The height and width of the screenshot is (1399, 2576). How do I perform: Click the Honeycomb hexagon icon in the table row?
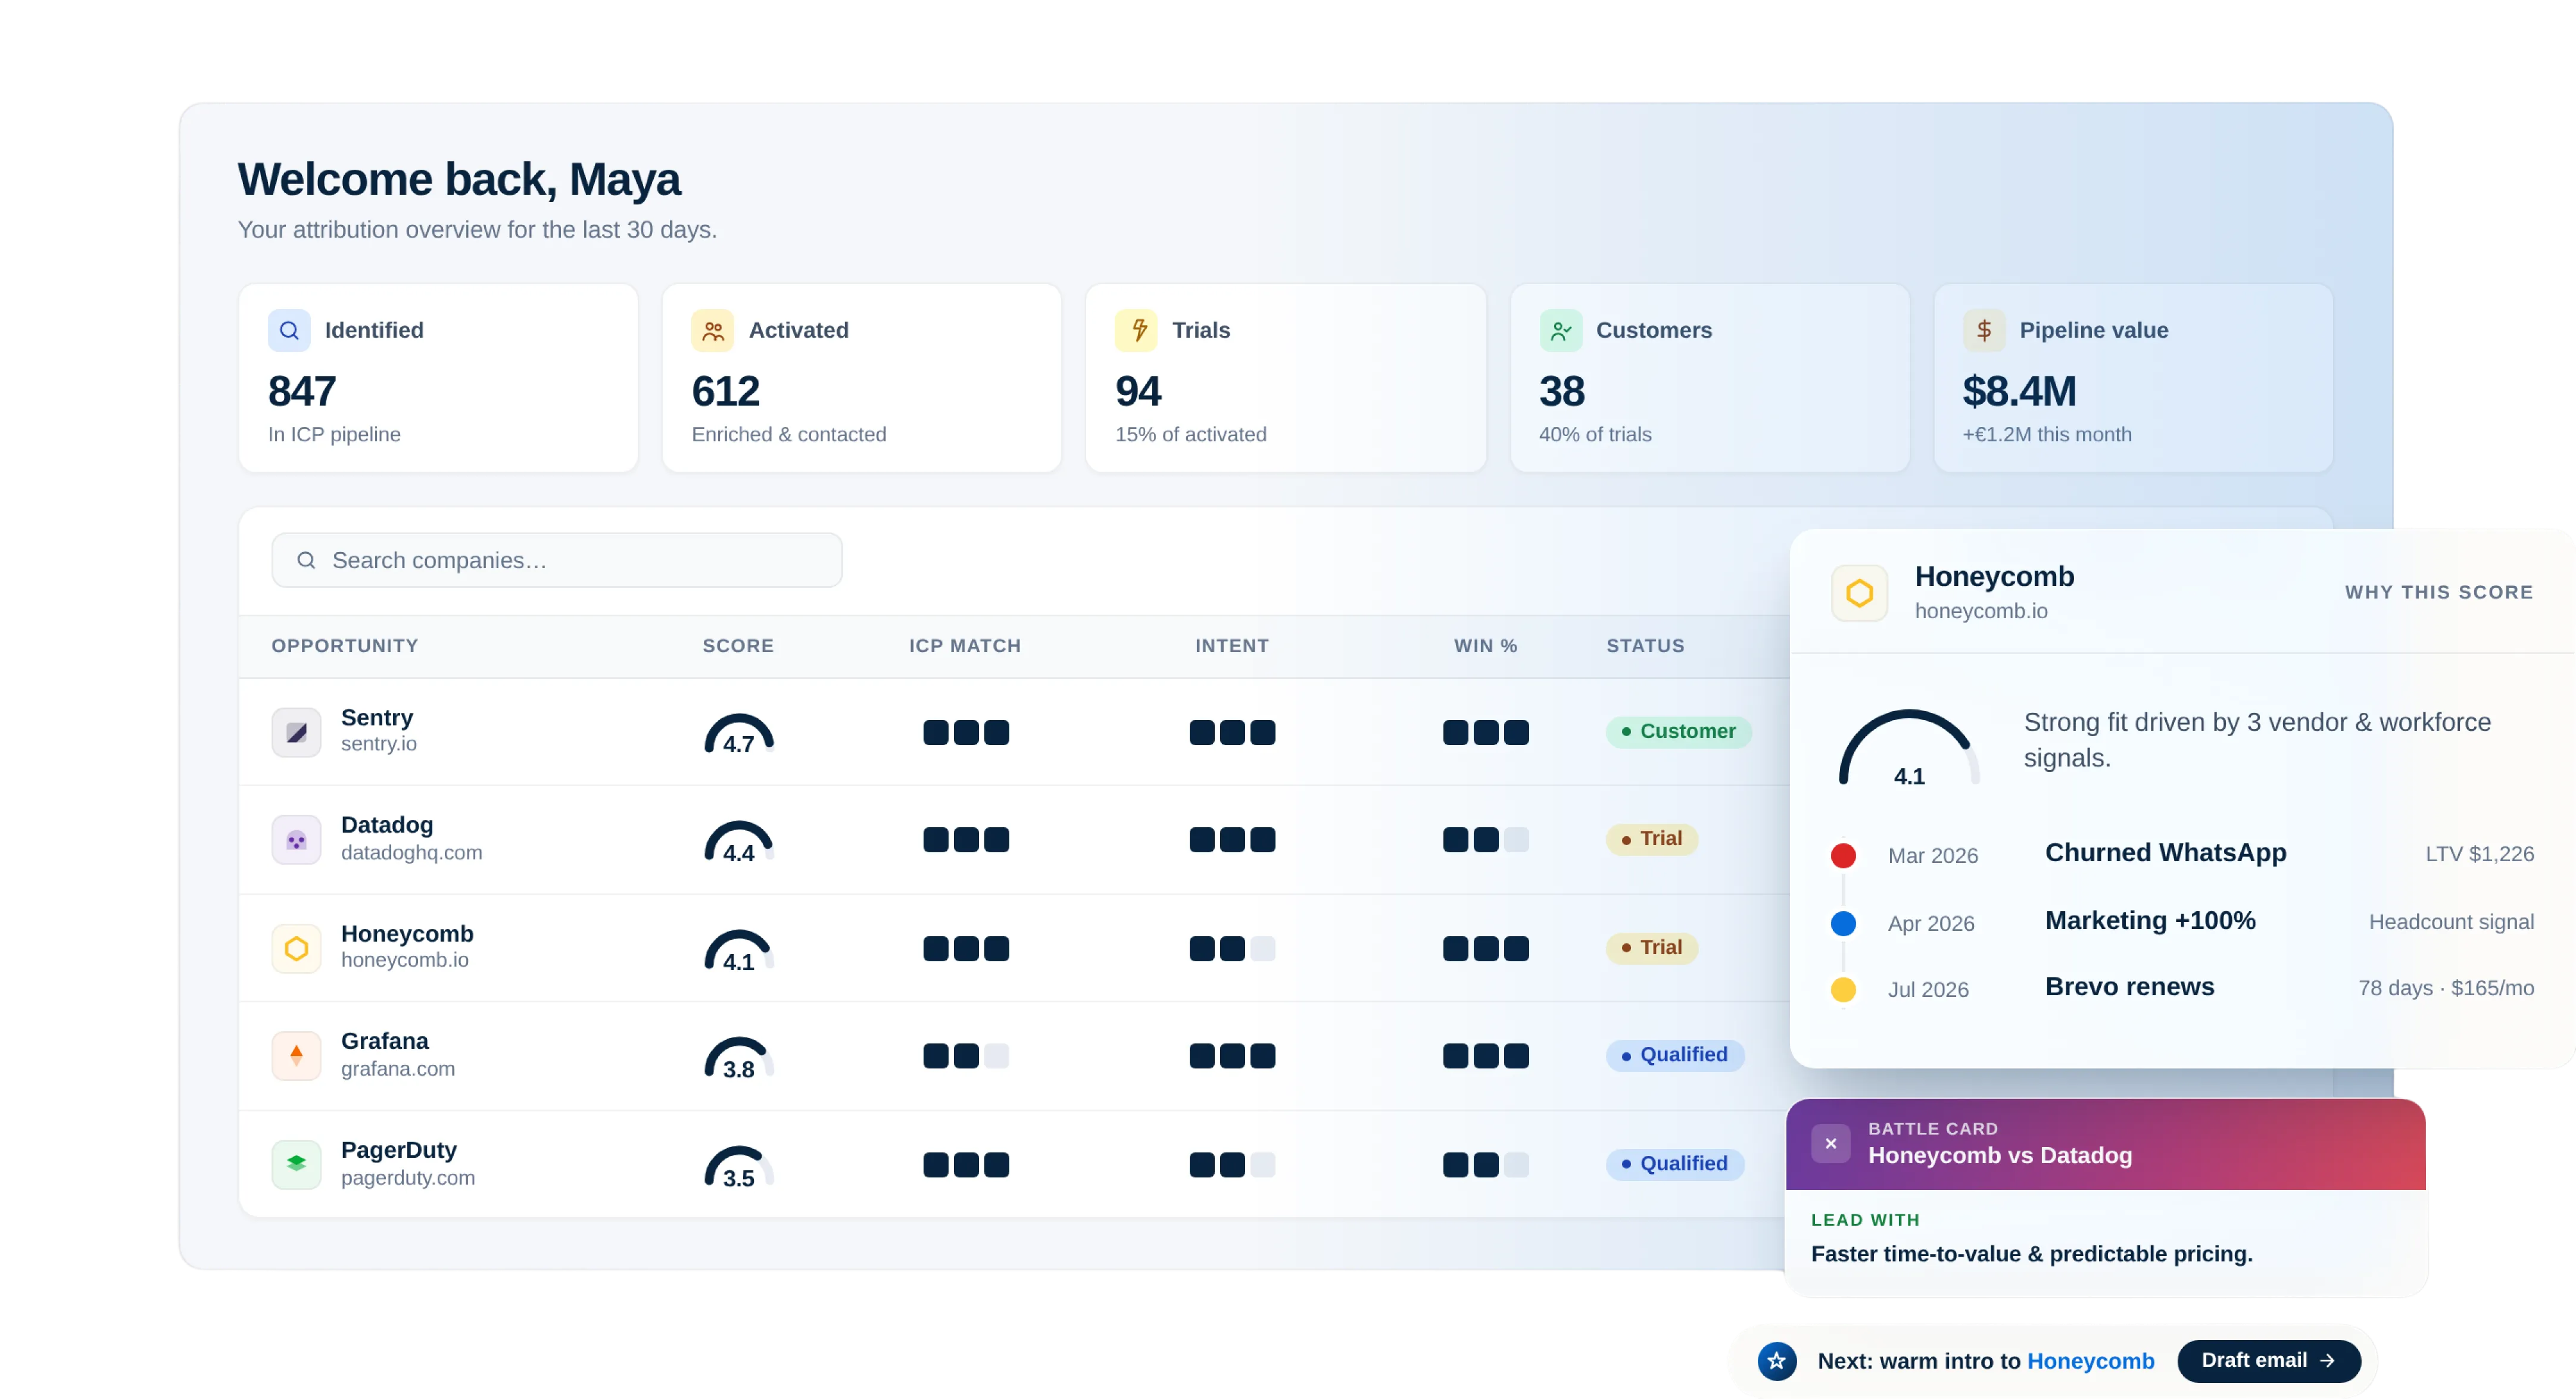pyautogui.click(x=296, y=948)
